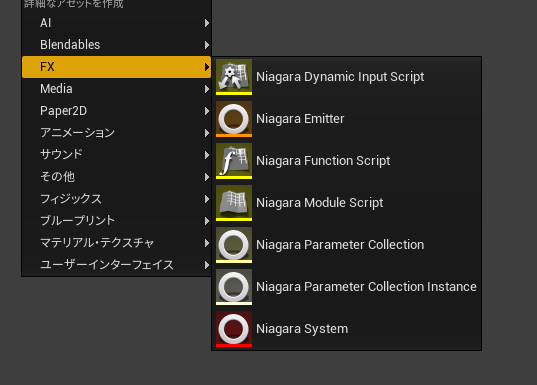Open the その他 category
The width and height of the screenshot is (537, 385).
116,177
